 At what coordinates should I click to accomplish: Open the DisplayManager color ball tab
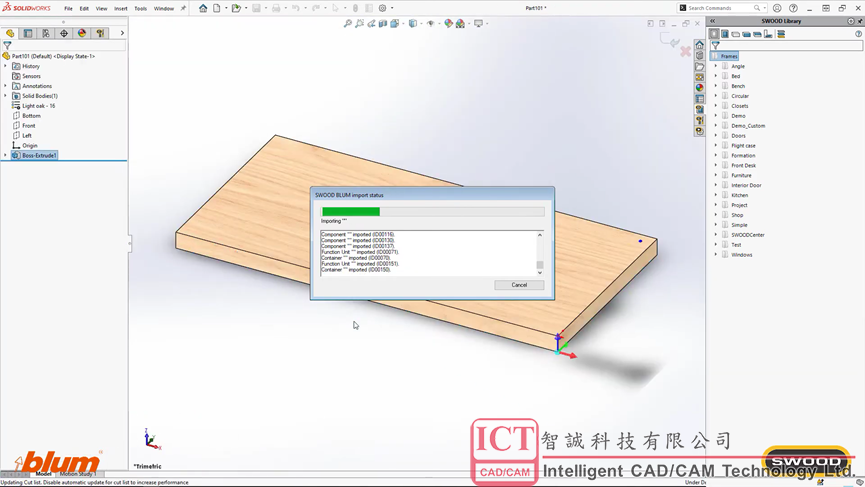(82, 33)
